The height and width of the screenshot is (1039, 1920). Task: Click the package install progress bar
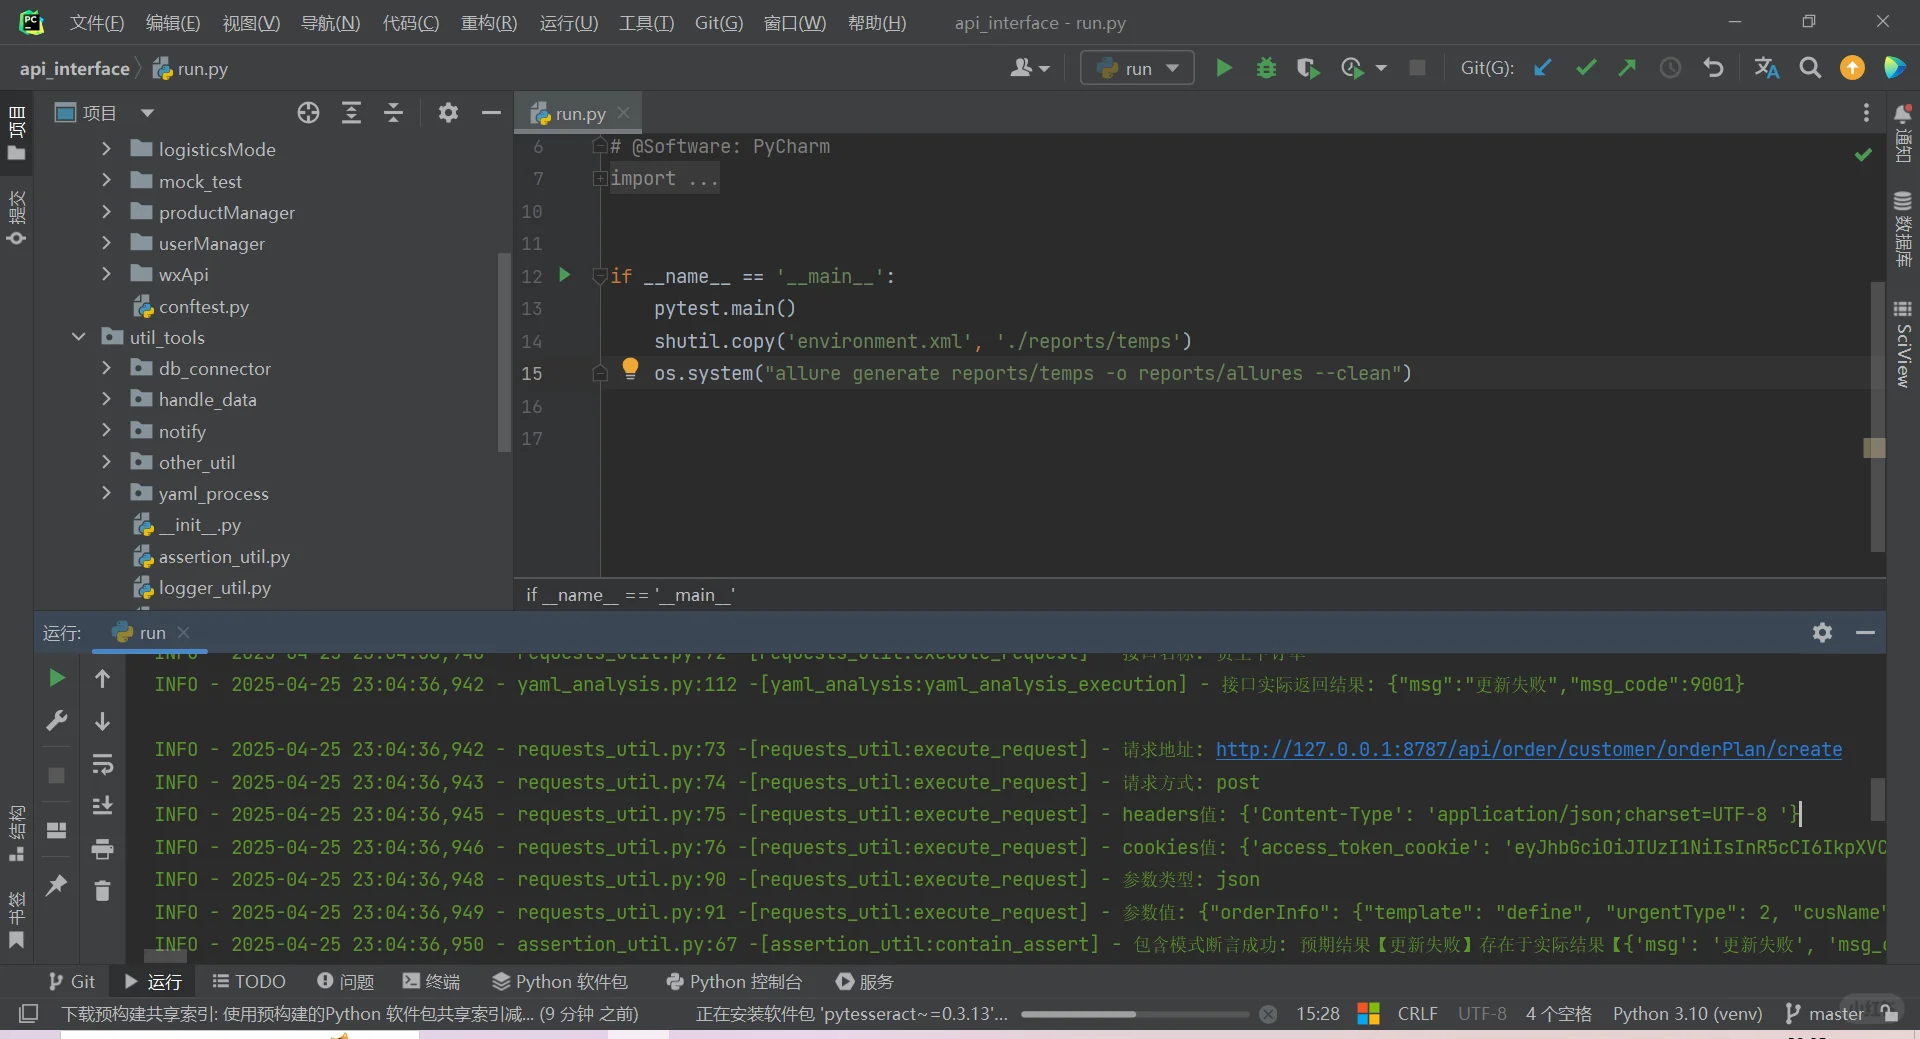pos(1134,1014)
